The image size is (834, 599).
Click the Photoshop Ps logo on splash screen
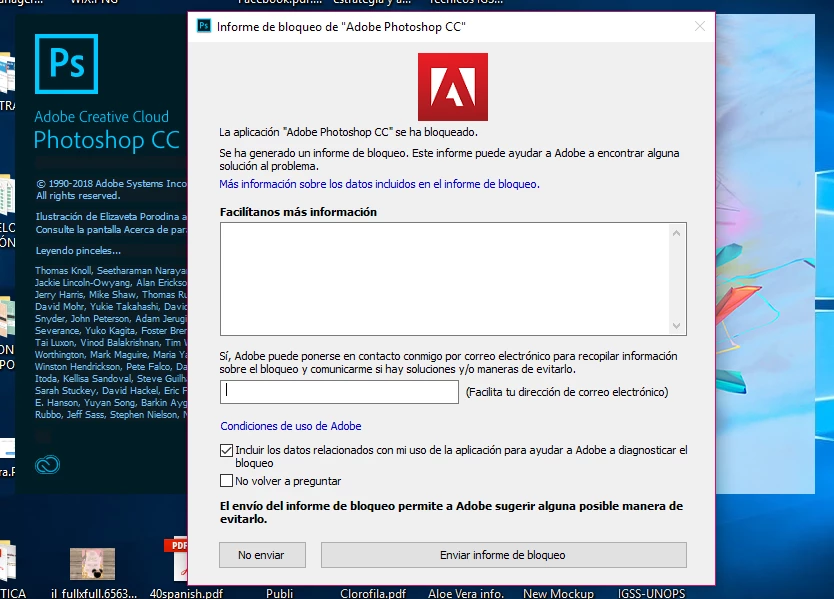coord(66,64)
